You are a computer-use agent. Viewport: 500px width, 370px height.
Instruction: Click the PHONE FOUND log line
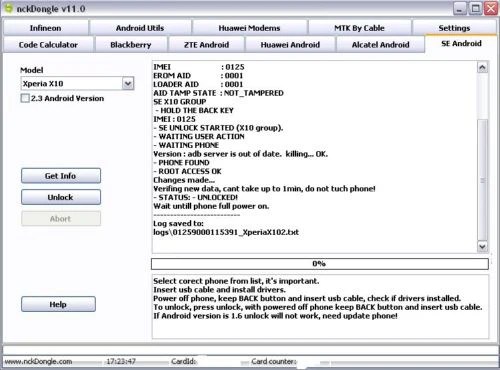pos(181,163)
